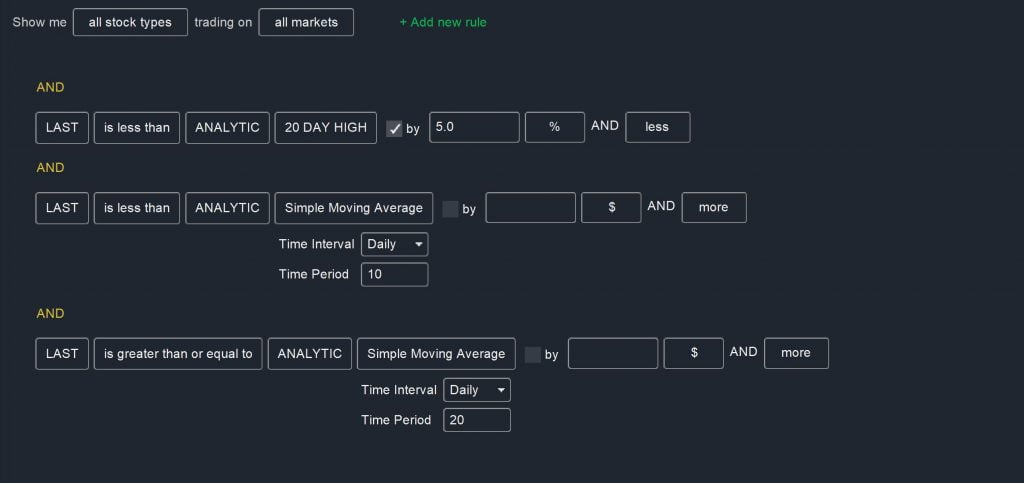Viewport: 1024px width, 483px height.
Task: Expand the Daily time interval dropdown for the 10-period rule
Action: pos(394,244)
